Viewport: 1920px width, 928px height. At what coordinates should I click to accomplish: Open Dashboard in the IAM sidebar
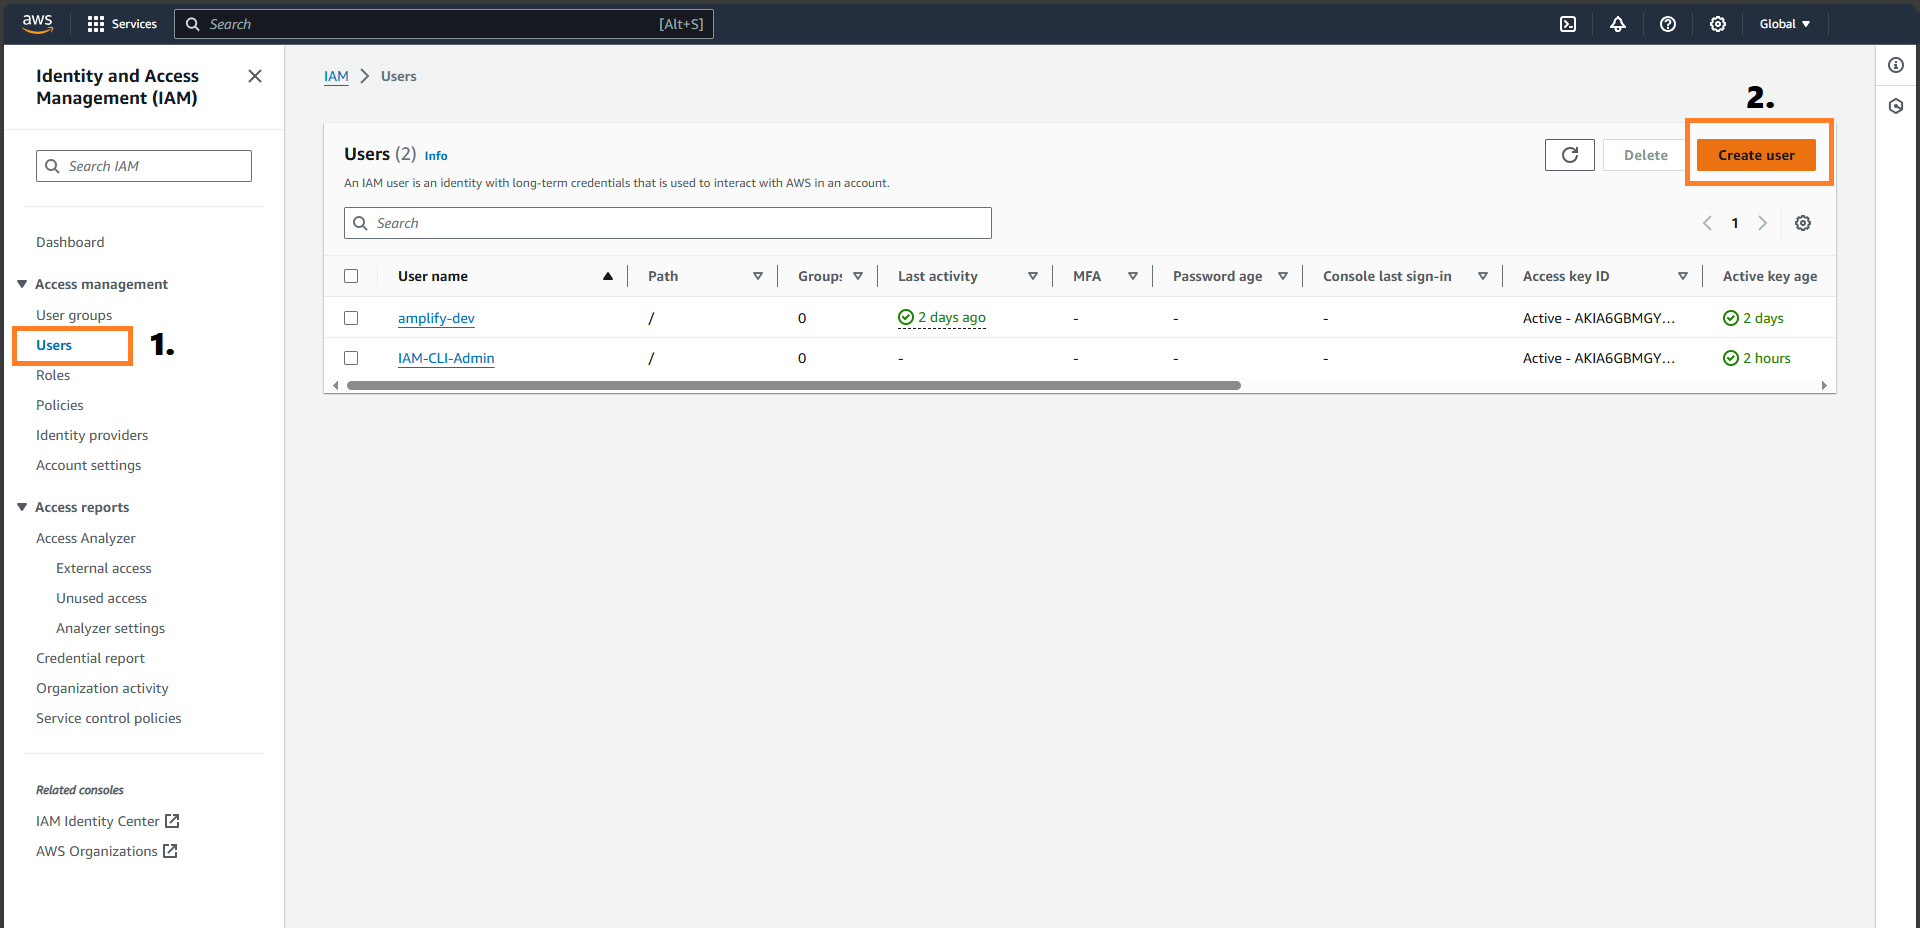[x=70, y=242]
